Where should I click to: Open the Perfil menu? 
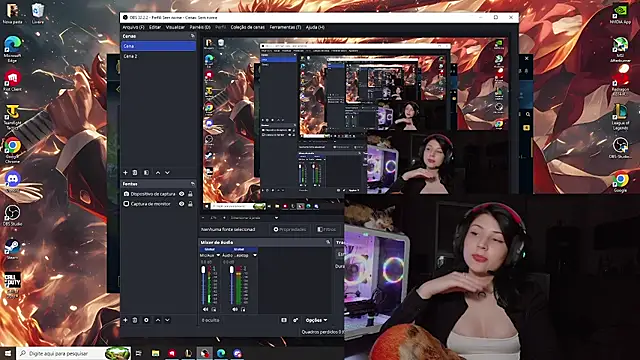click(220, 27)
